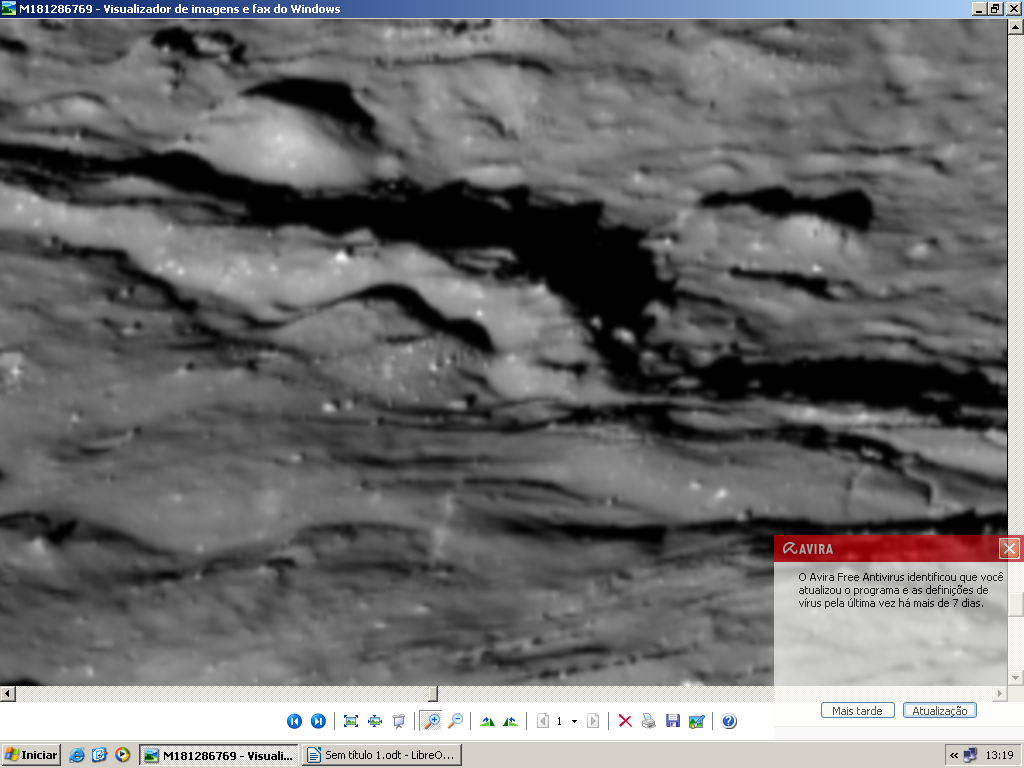Viewport: 1024px width, 768px height.
Task: Click the Atualização button in Avira popup
Action: click(940, 711)
